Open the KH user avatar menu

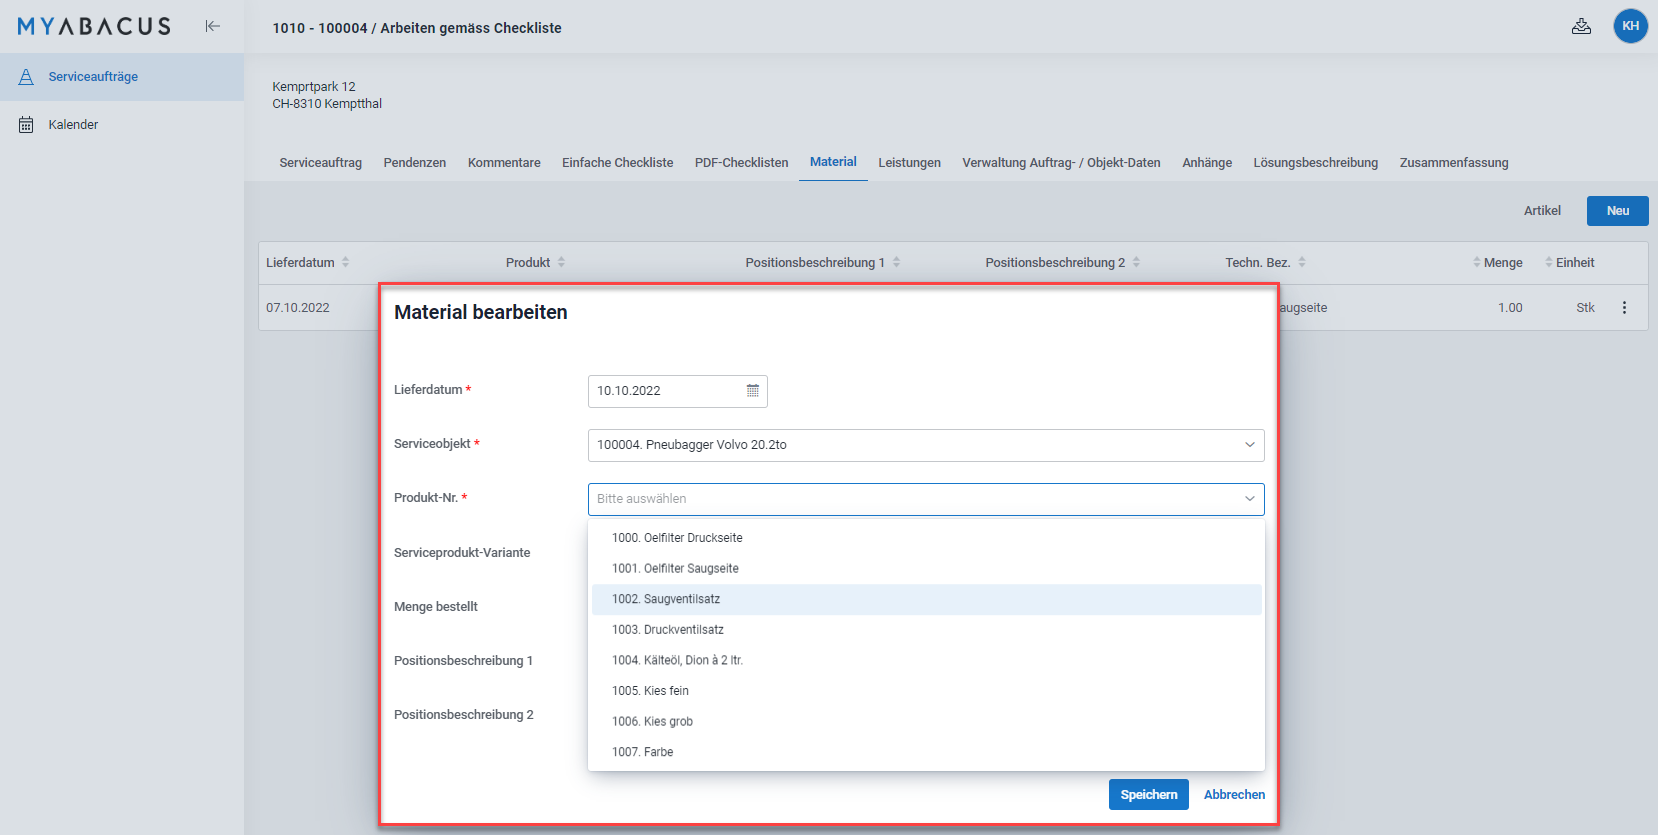pos(1630,26)
